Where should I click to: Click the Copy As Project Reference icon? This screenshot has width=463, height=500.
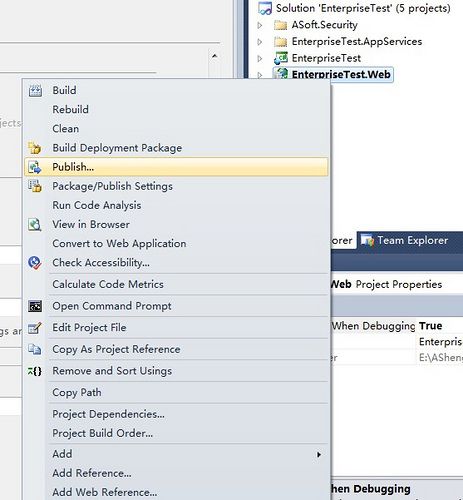tap(35, 349)
